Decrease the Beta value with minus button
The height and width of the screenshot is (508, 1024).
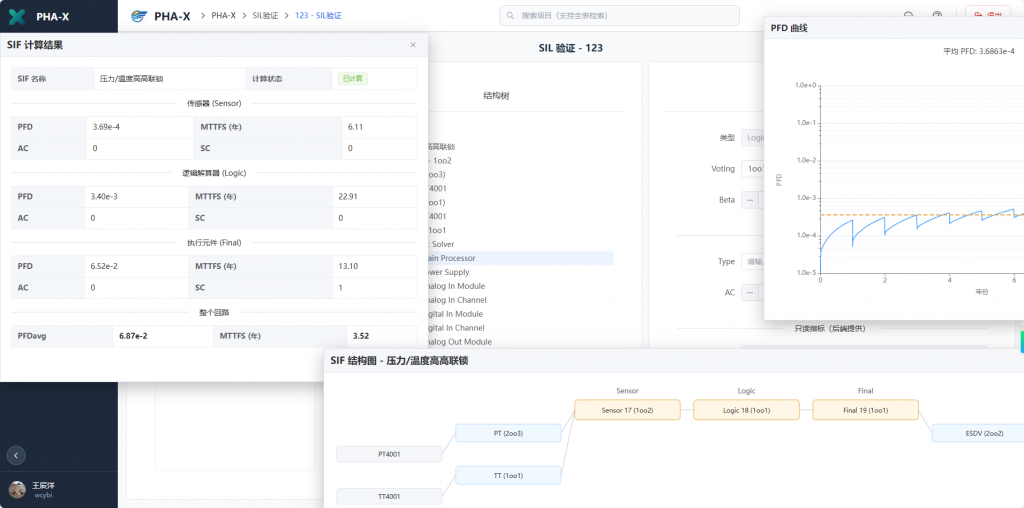tap(749, 200)
